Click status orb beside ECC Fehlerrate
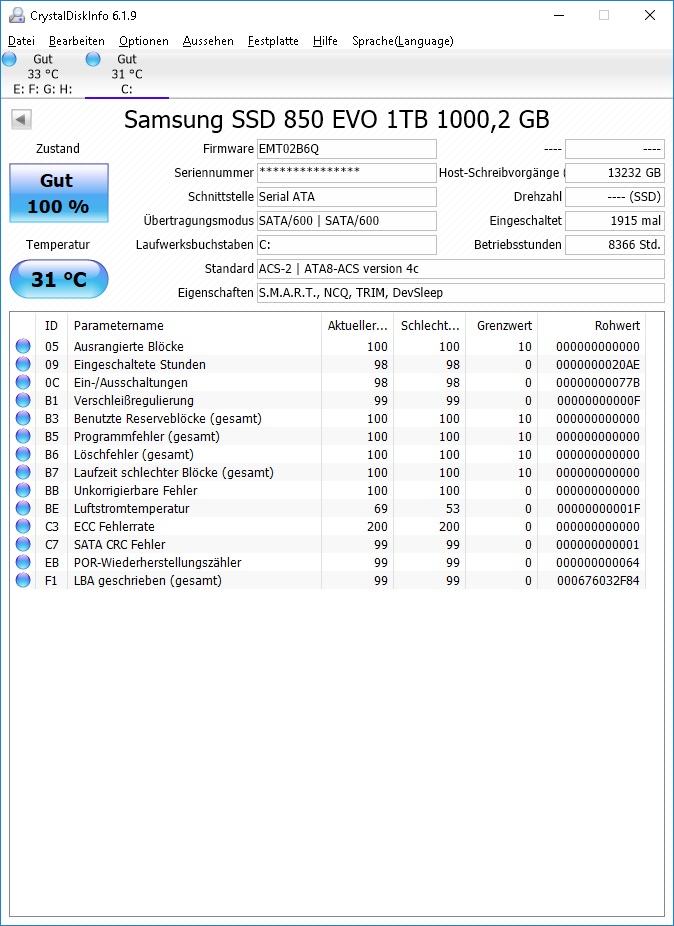The height and width of the screenshot is (926, 674). 23,527
